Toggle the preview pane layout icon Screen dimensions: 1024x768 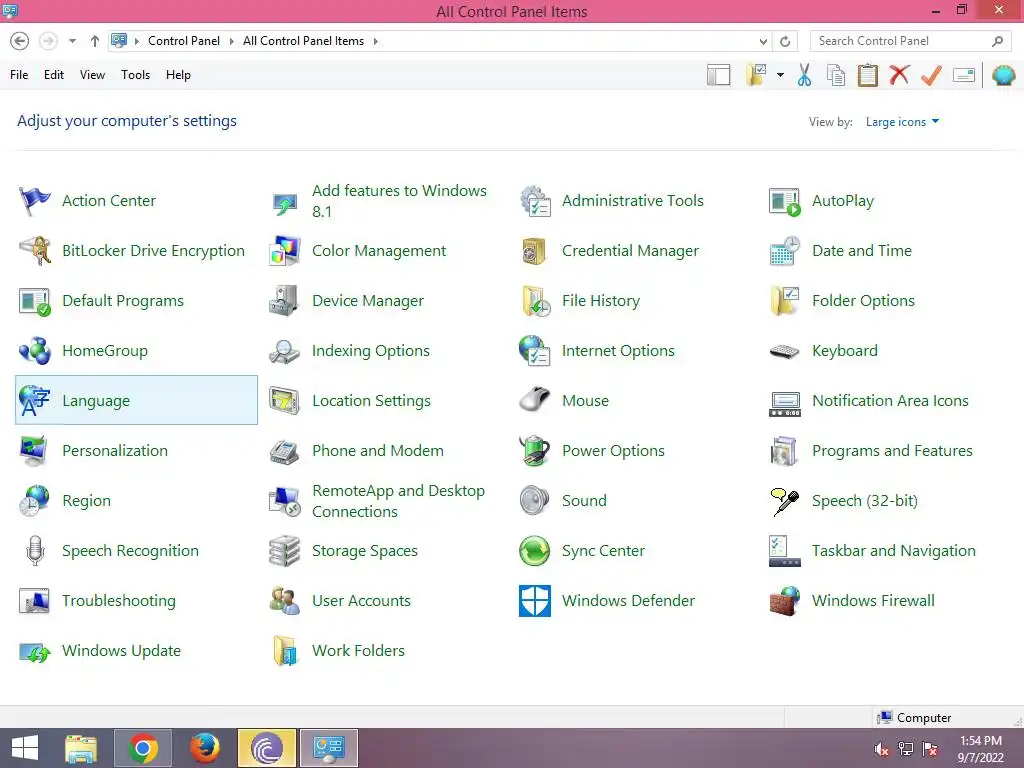718,75
